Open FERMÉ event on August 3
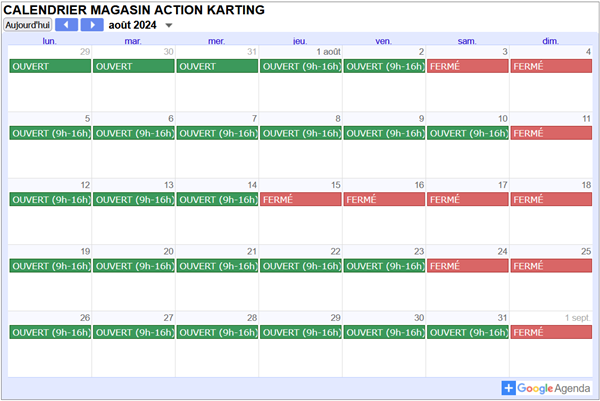600x401 pixels. pyautogui.click(x=468, y=66)
